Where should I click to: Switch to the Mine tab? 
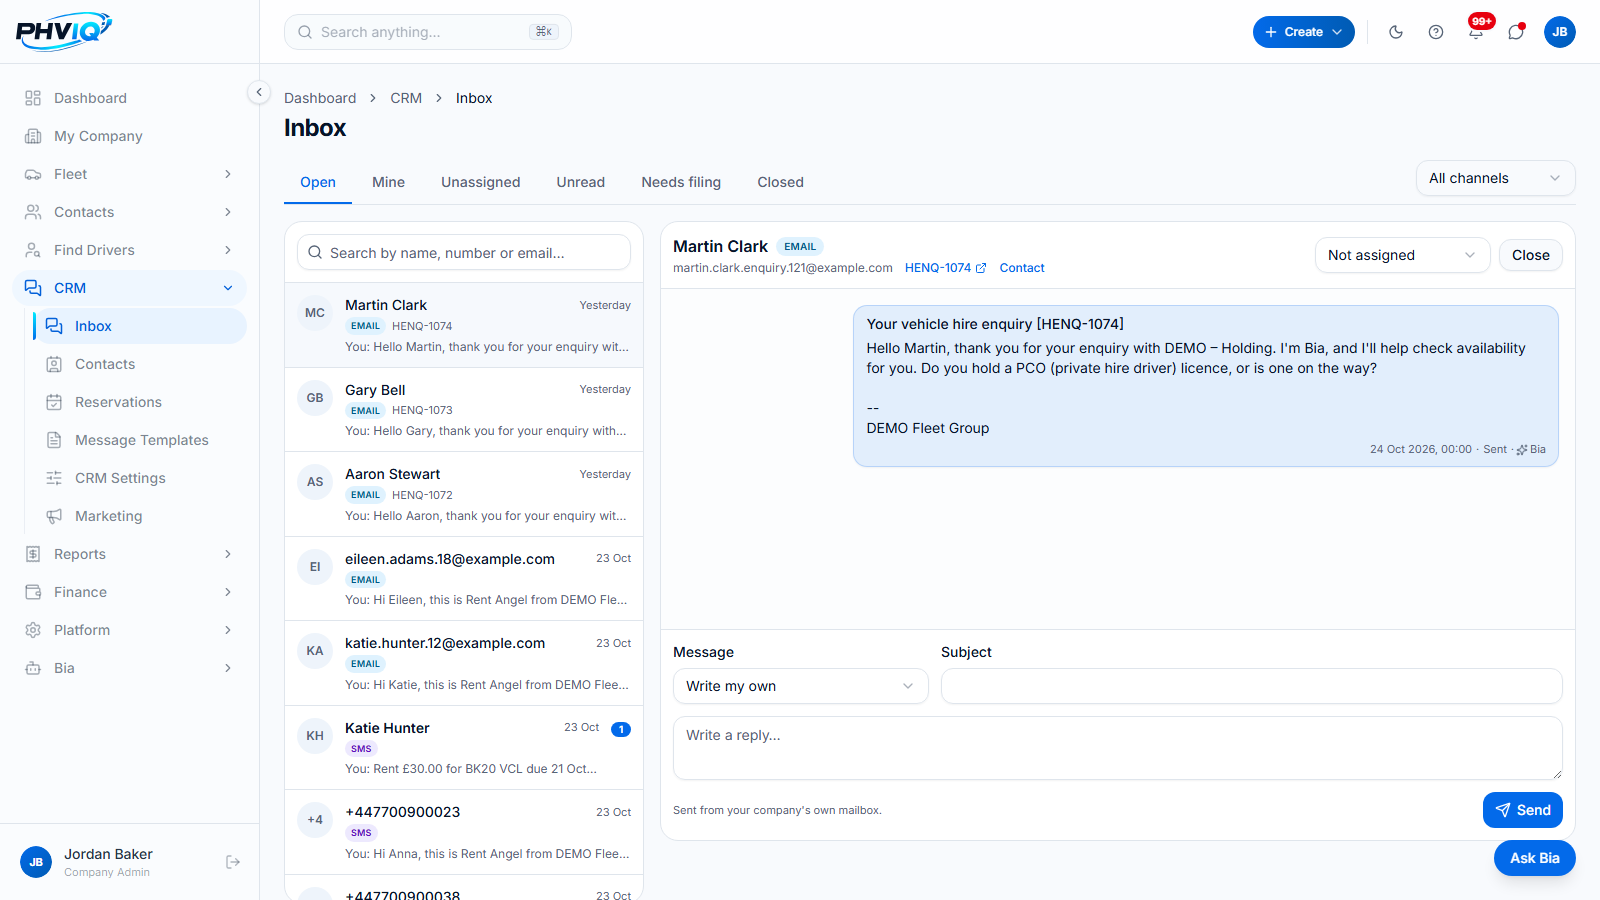tap(388, 182)
